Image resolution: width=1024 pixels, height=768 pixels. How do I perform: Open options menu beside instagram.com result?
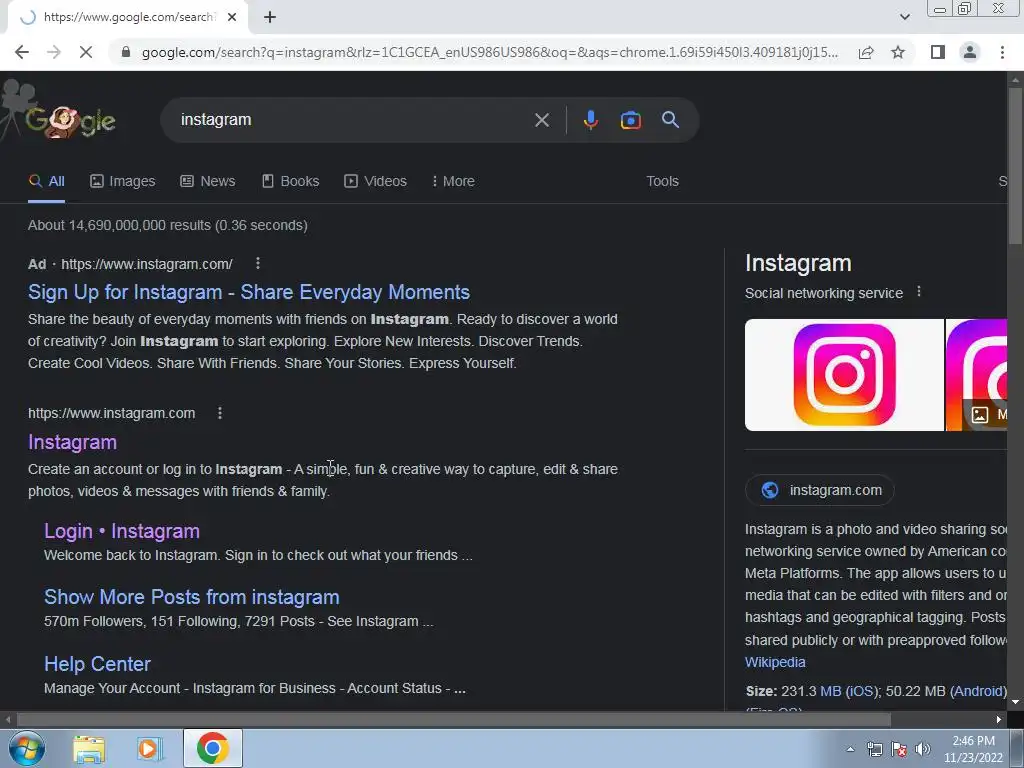pyautogui.click(x=220, y=413)
